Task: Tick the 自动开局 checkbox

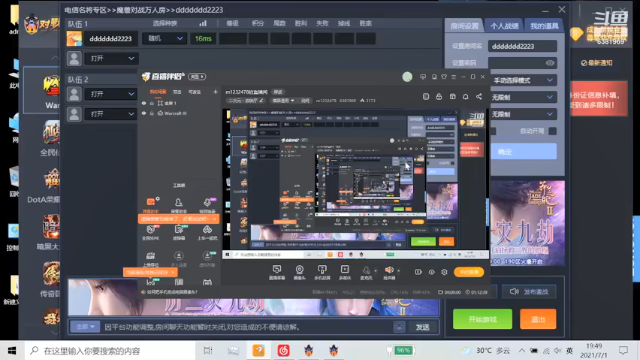Action: point(552,131)
